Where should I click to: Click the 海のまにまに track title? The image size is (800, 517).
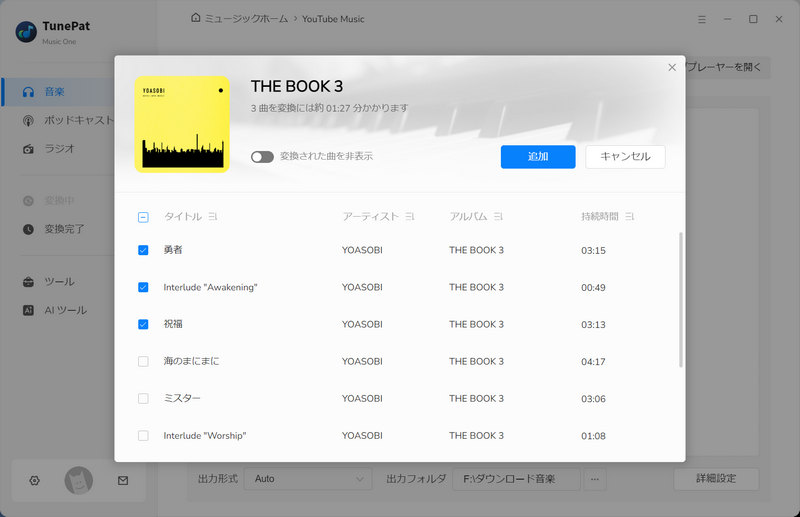pyautogui.click(x=191, y=361)
